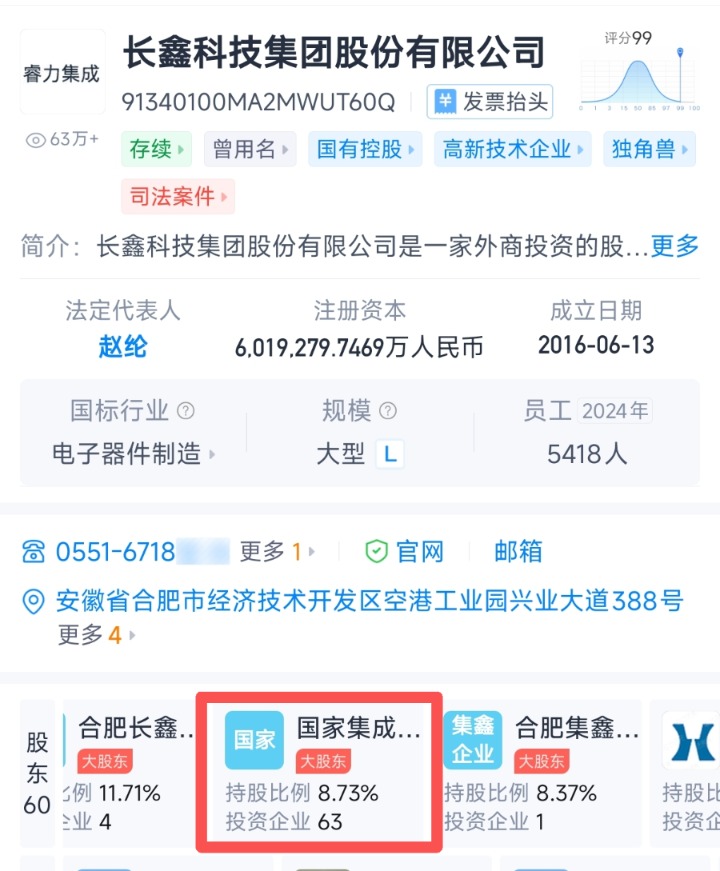Select the 高新技术企业 tag

[x=513, y=149]
